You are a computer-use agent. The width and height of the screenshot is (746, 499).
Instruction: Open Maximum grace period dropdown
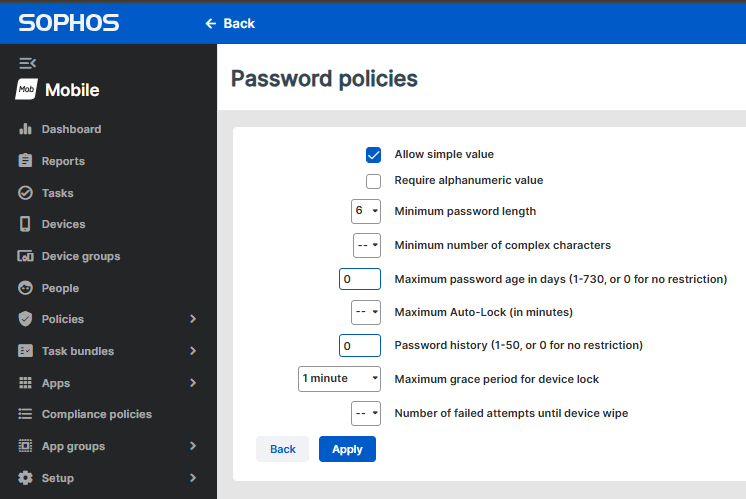click(x=339, y=379)
